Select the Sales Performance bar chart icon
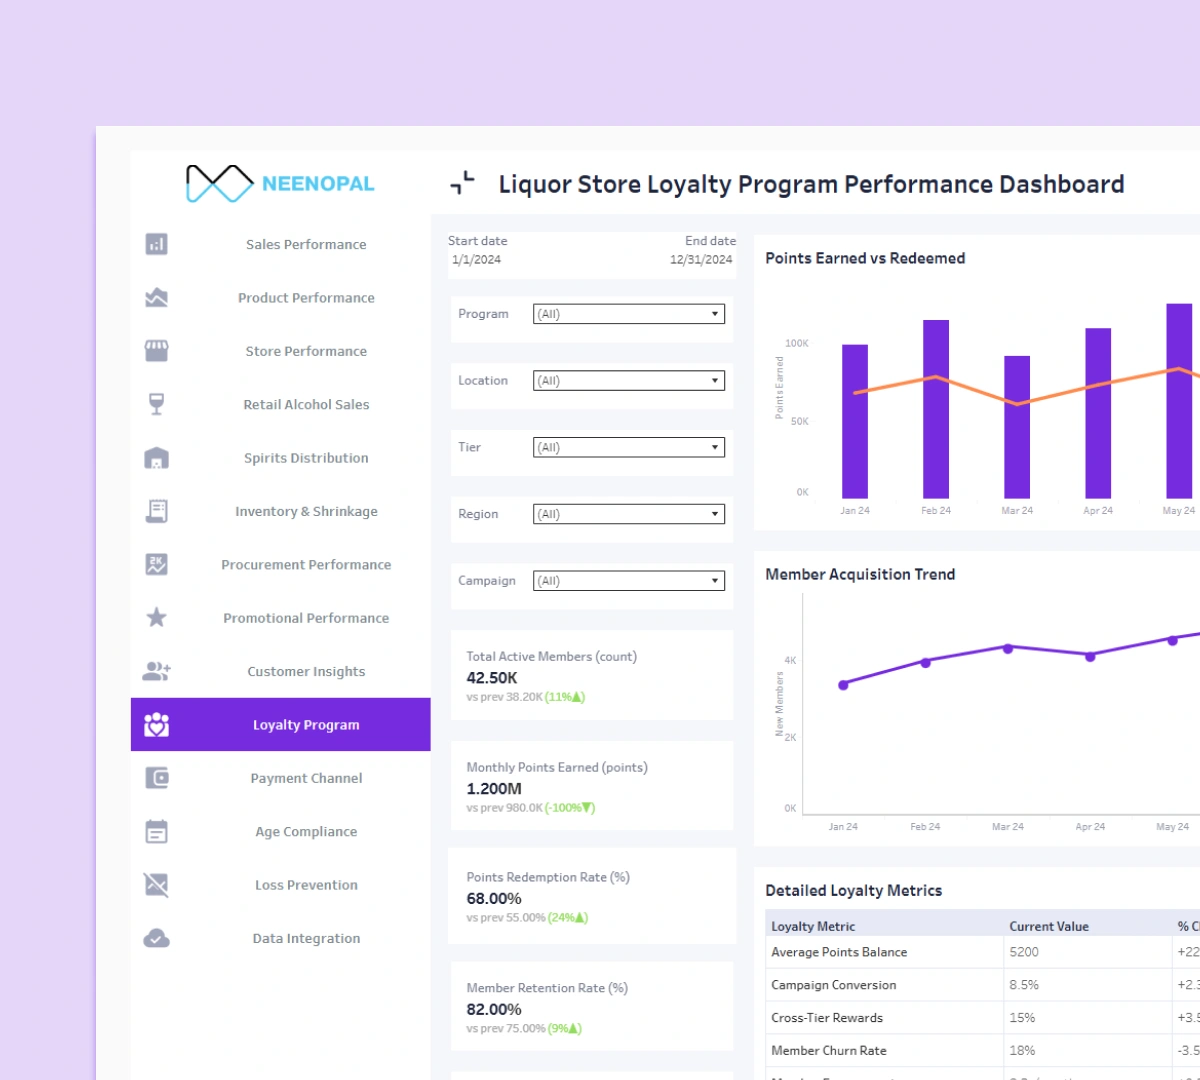This screenshot has height=1080, width=1200. tap(156, 244)
